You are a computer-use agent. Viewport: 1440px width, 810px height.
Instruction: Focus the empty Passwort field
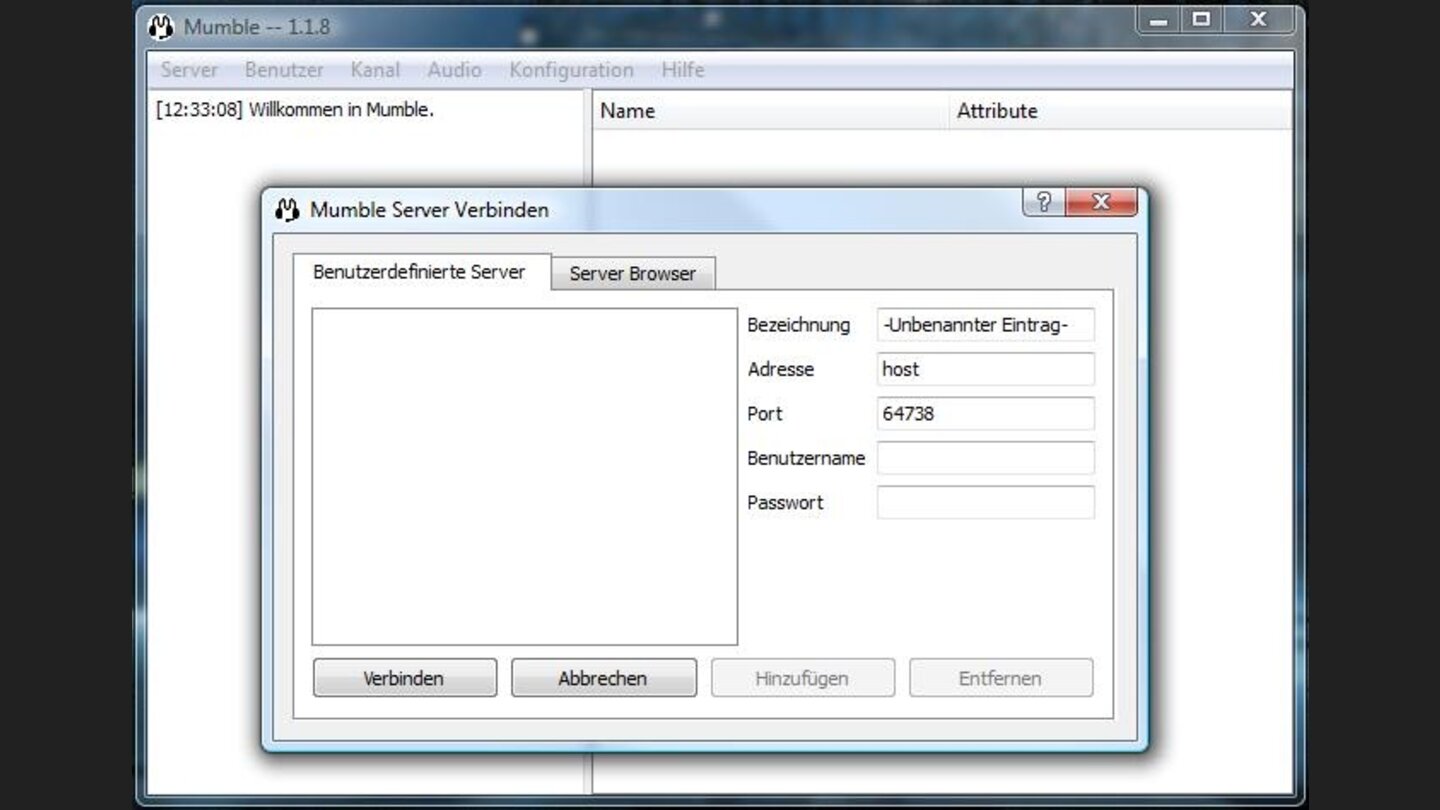[986, 502]
